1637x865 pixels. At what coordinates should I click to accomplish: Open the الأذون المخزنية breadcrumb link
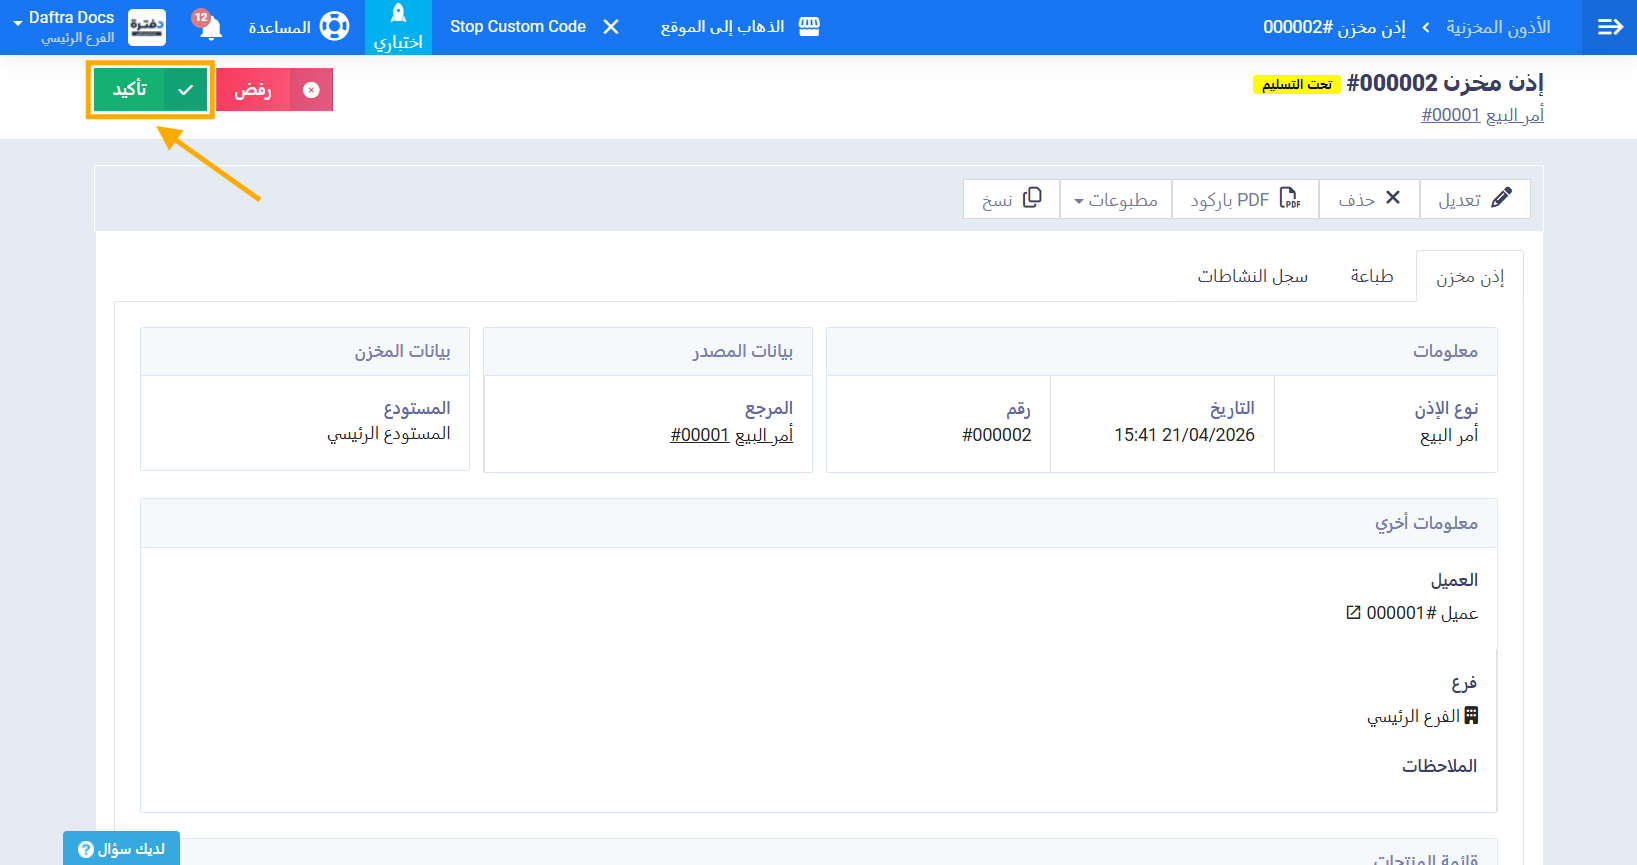tap(1497, 27)
